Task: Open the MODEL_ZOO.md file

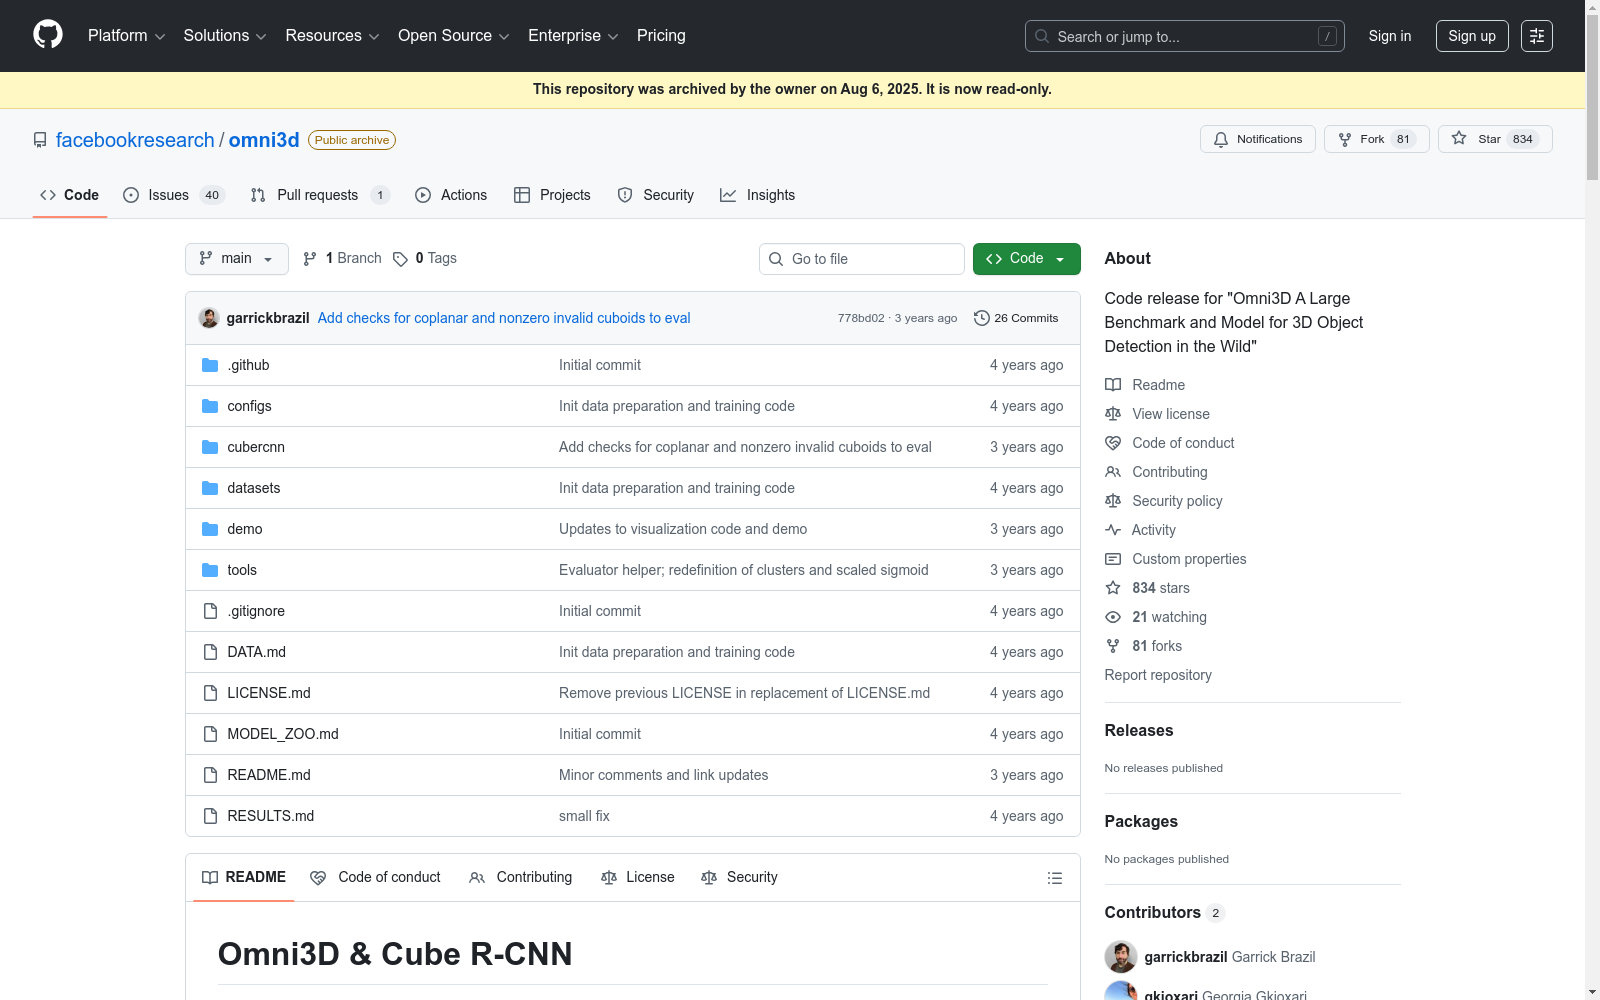Action: pyautogui.click(x=283, y=734)
